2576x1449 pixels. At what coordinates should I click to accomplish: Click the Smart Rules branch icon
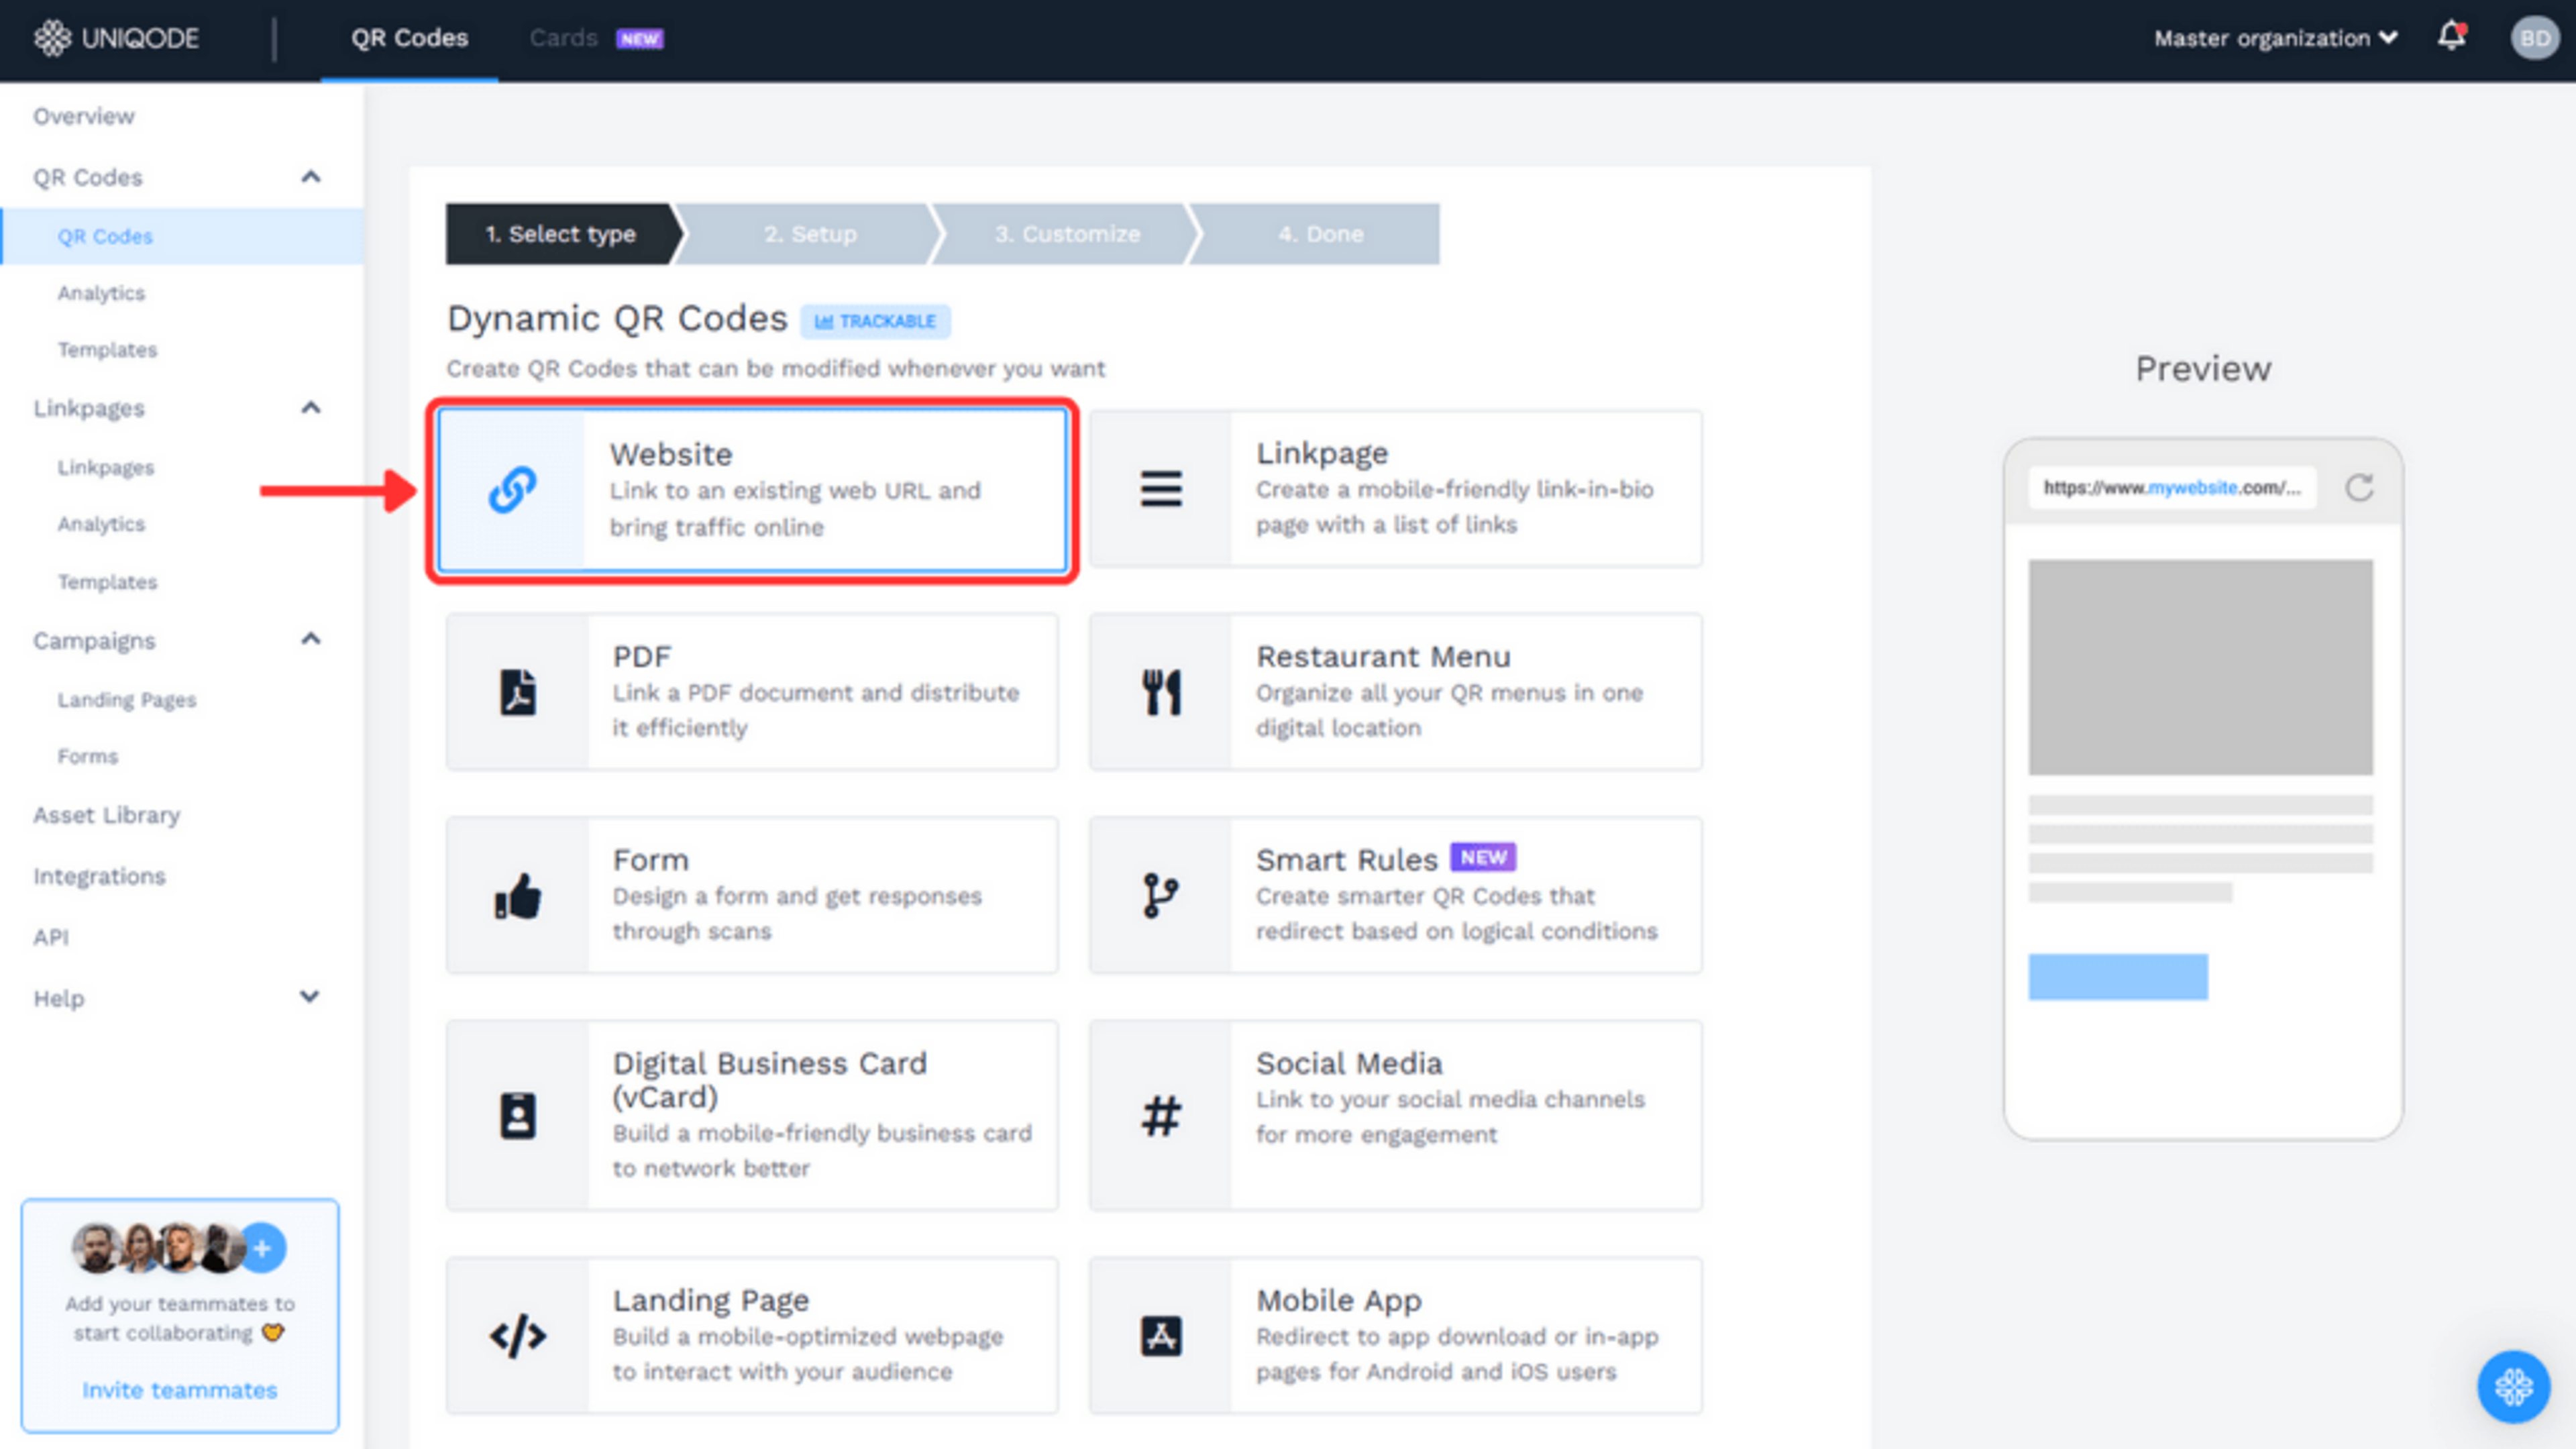click(1160, 895)
